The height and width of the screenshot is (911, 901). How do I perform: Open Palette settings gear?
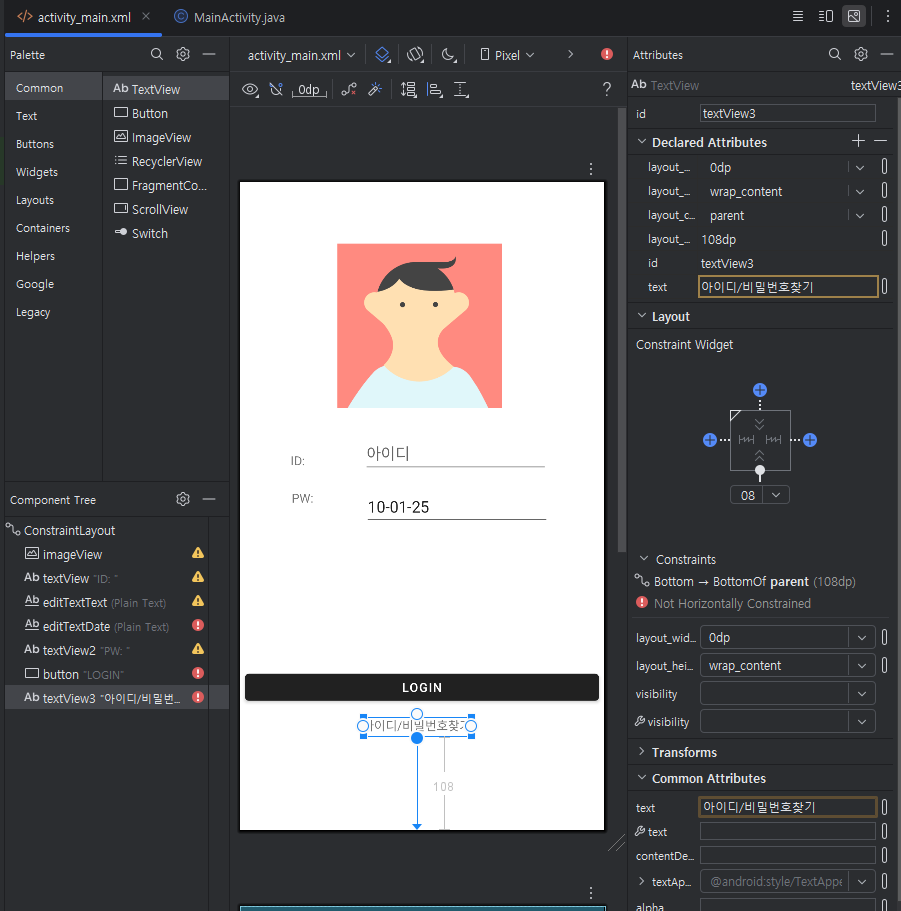coord(183,54)
